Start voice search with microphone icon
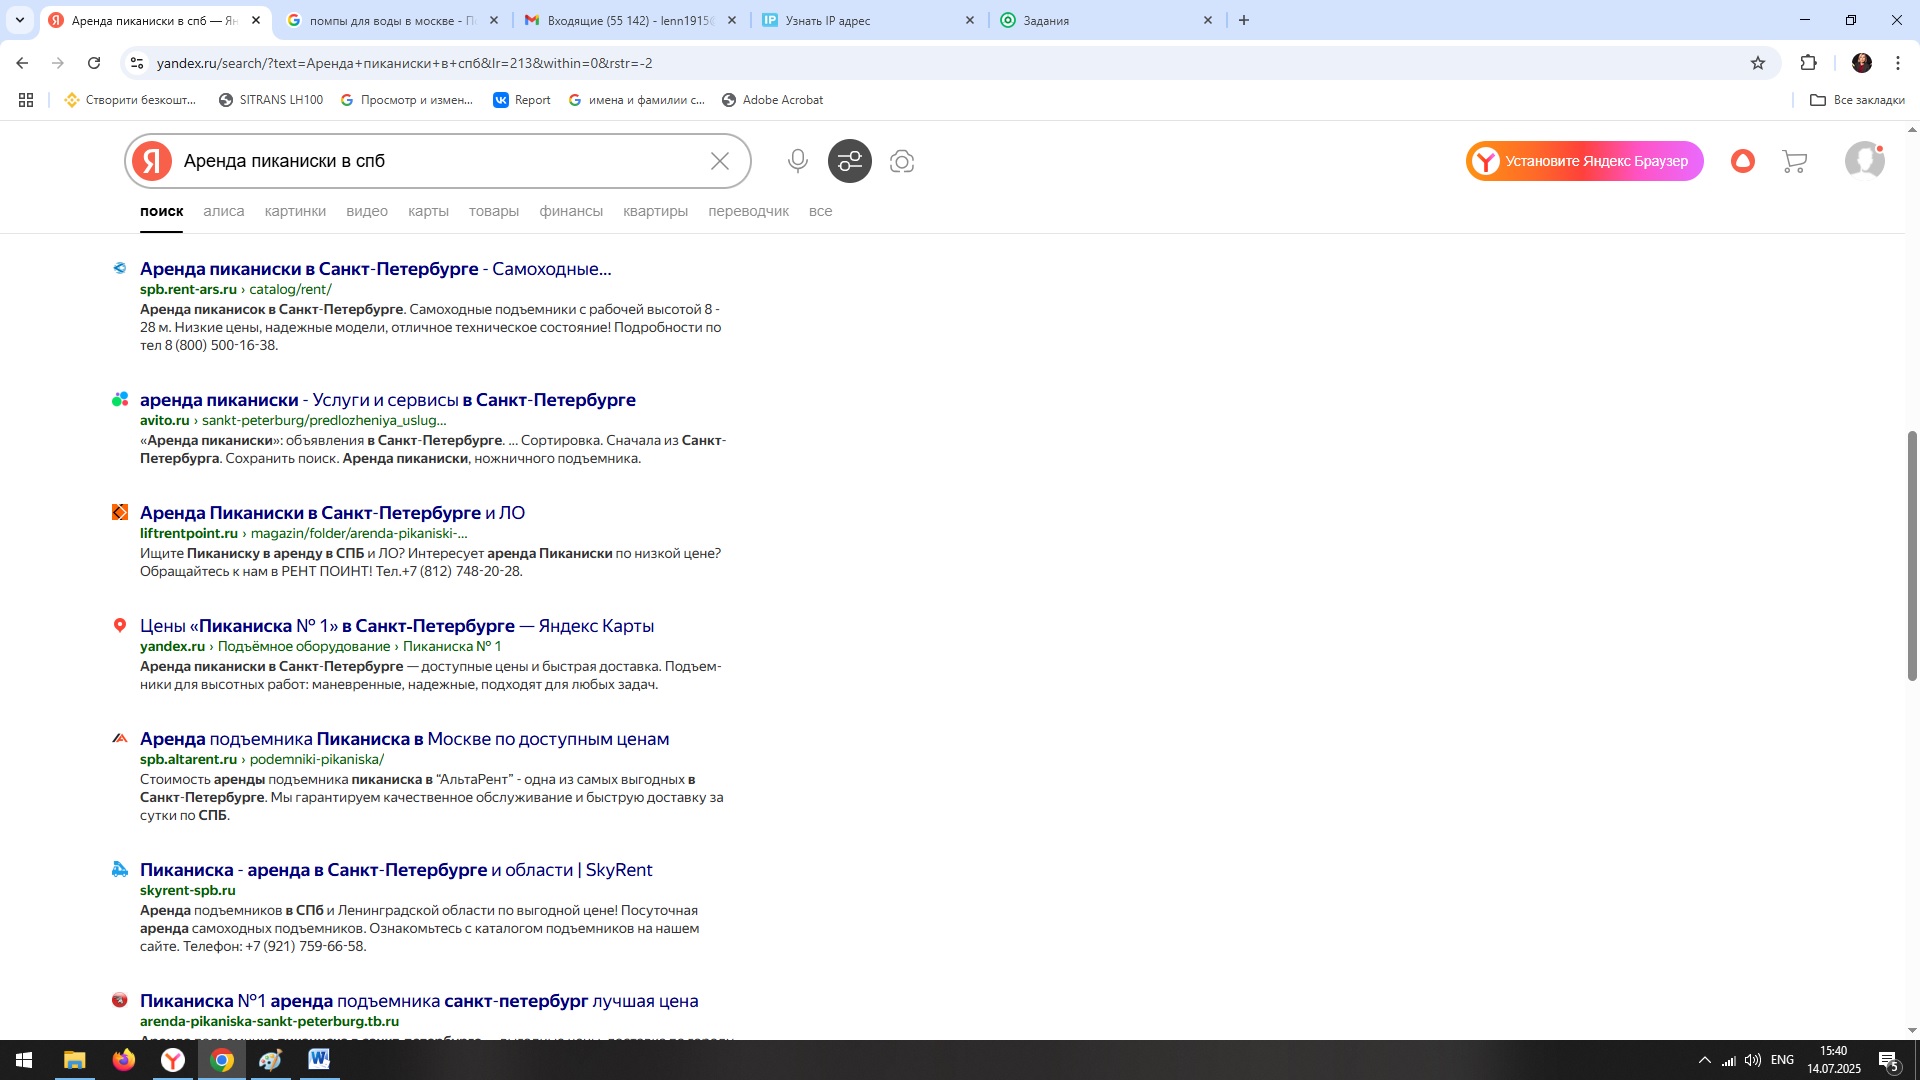This screenshot has height=1080, width=1920. 797,161
